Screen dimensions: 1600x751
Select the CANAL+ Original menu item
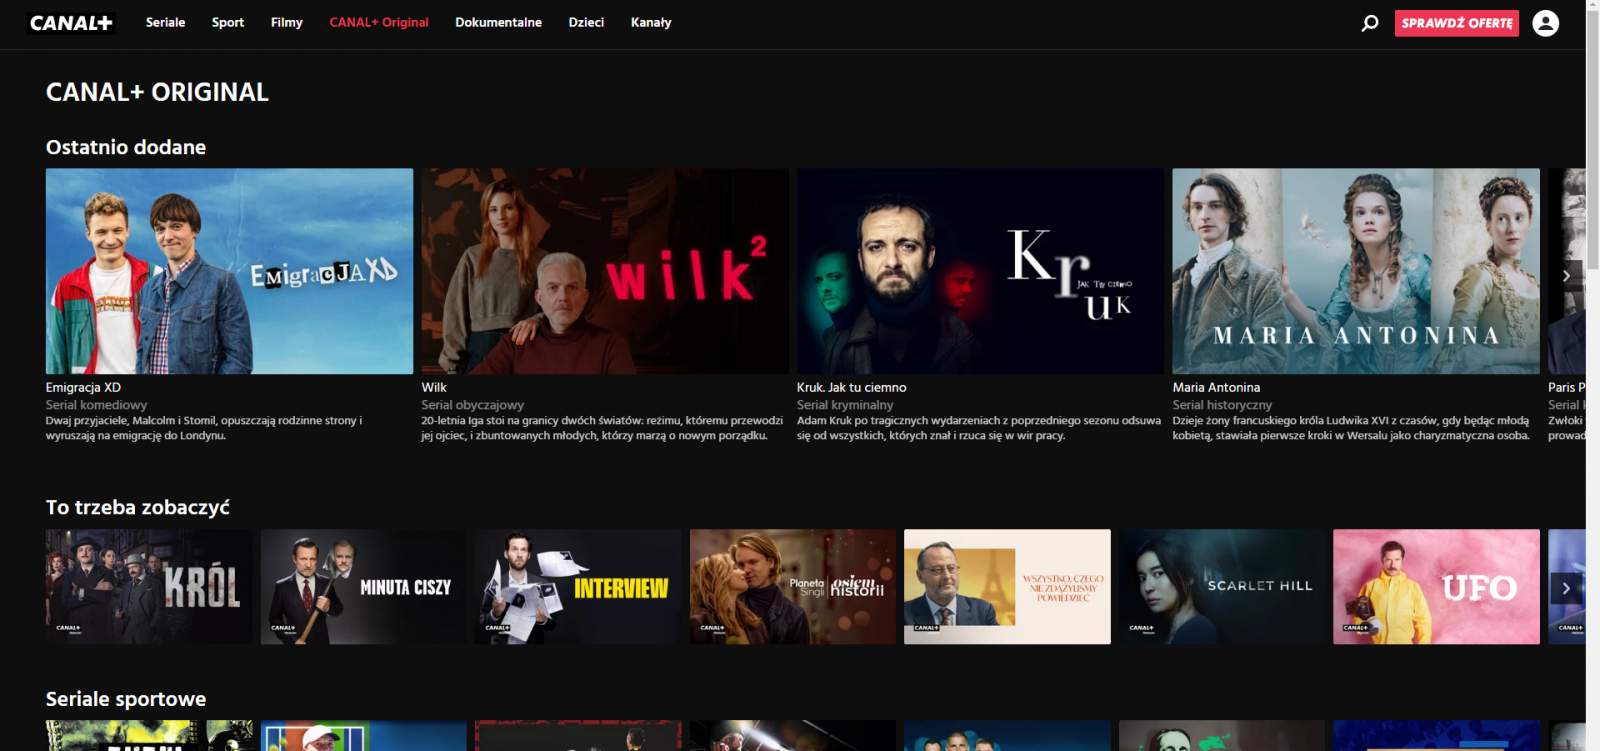click(379, 22)
